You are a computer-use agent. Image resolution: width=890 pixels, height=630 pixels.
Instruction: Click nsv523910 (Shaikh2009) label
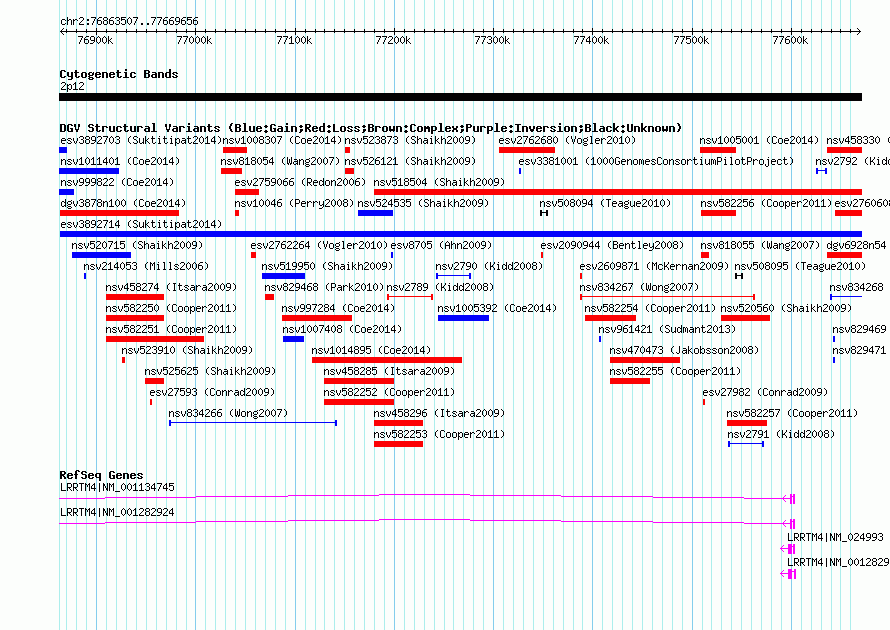[x=187, y=350]
